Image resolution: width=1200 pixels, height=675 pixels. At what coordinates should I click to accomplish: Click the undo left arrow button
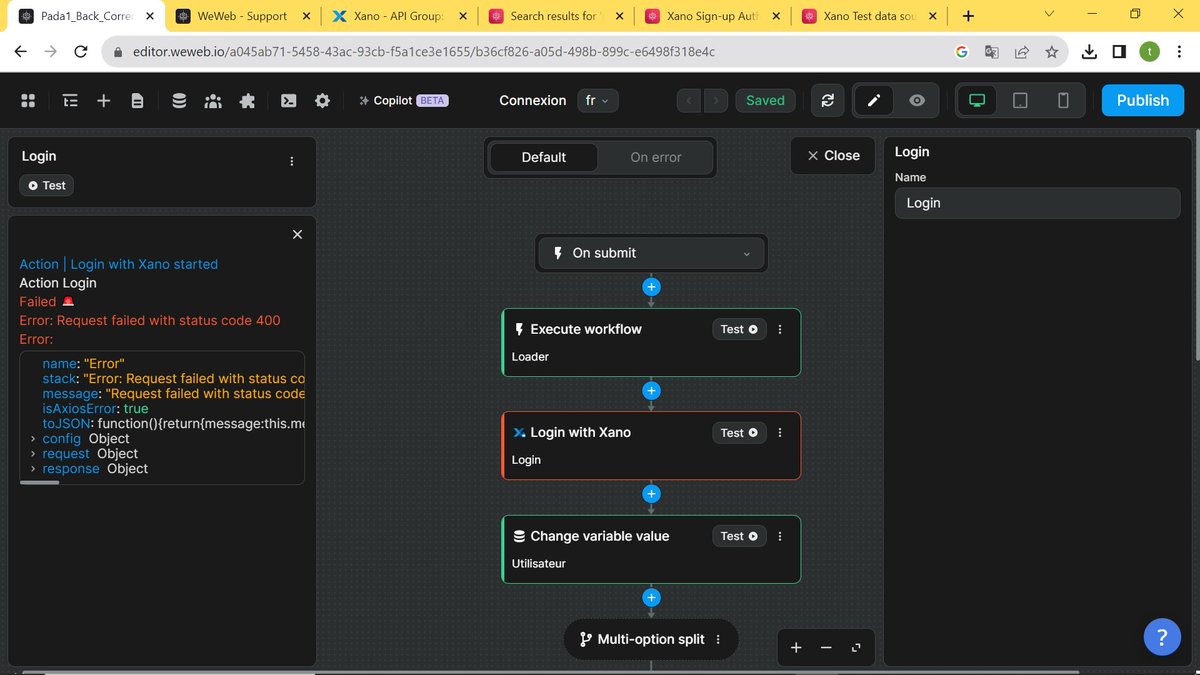pos(689,100)
